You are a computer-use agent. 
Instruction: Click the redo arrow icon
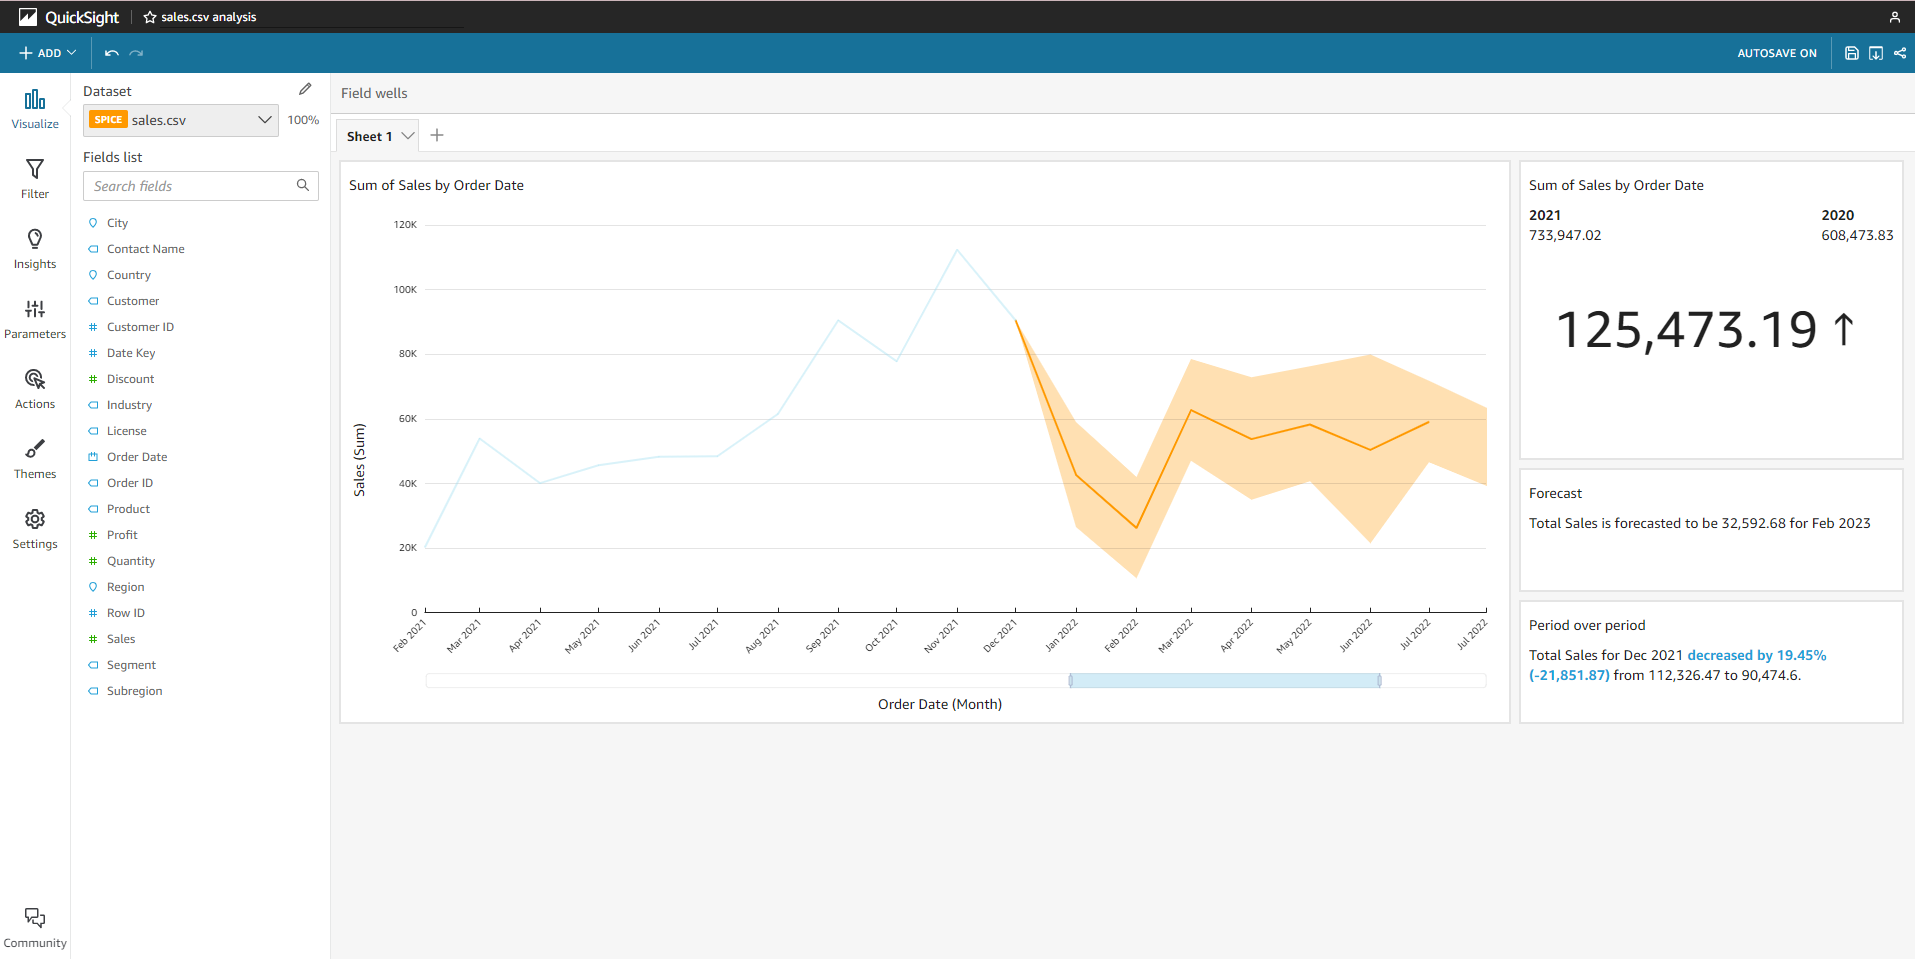[x=137, y=53]
